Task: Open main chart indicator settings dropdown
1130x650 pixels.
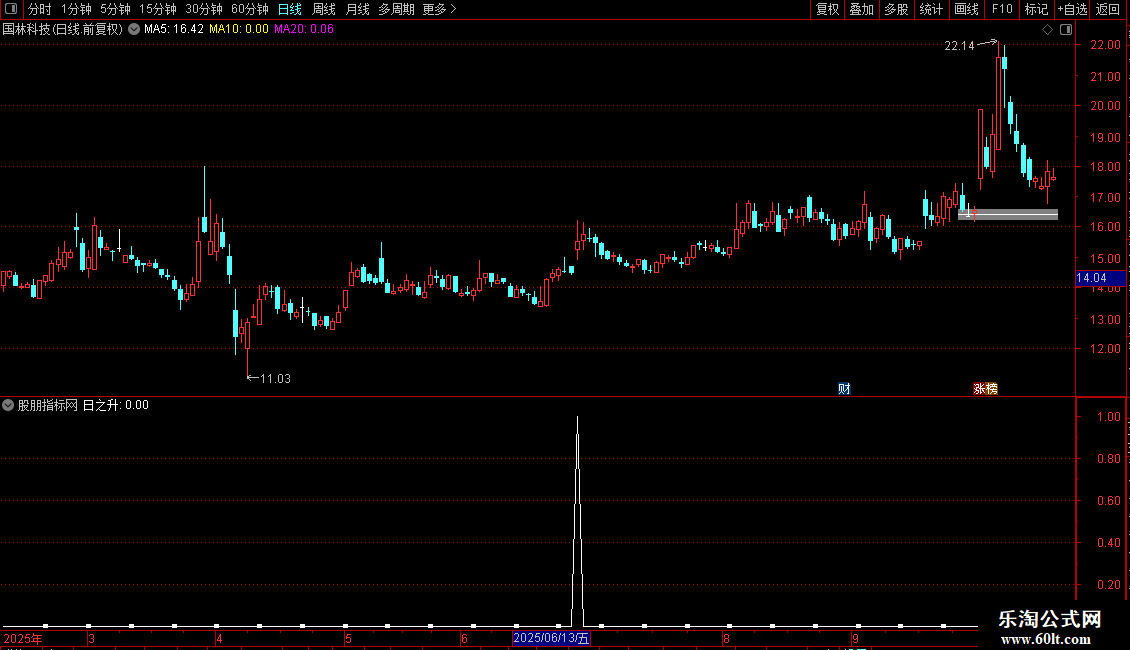Action: coord(134,29)
